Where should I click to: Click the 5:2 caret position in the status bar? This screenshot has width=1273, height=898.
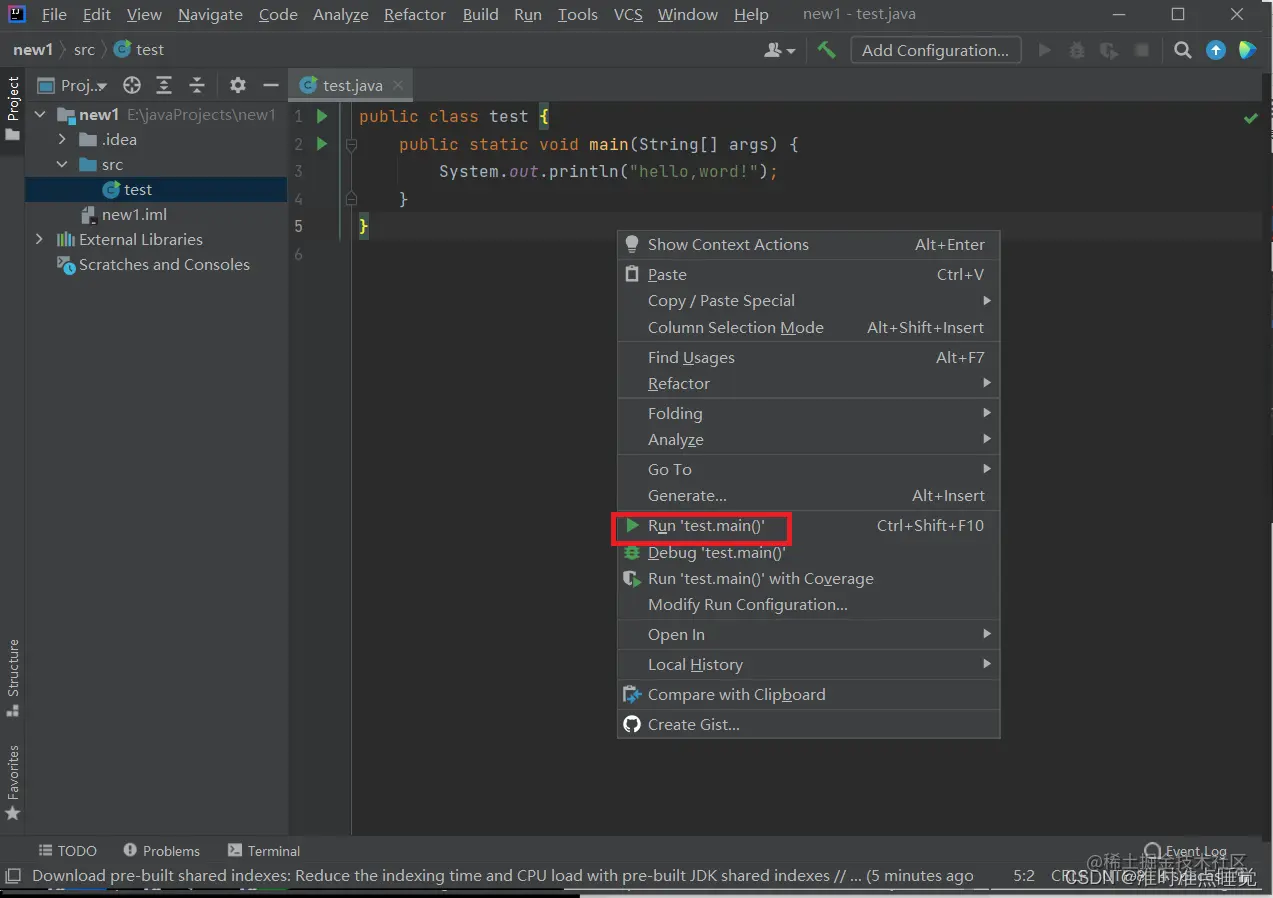(1024, 876)
